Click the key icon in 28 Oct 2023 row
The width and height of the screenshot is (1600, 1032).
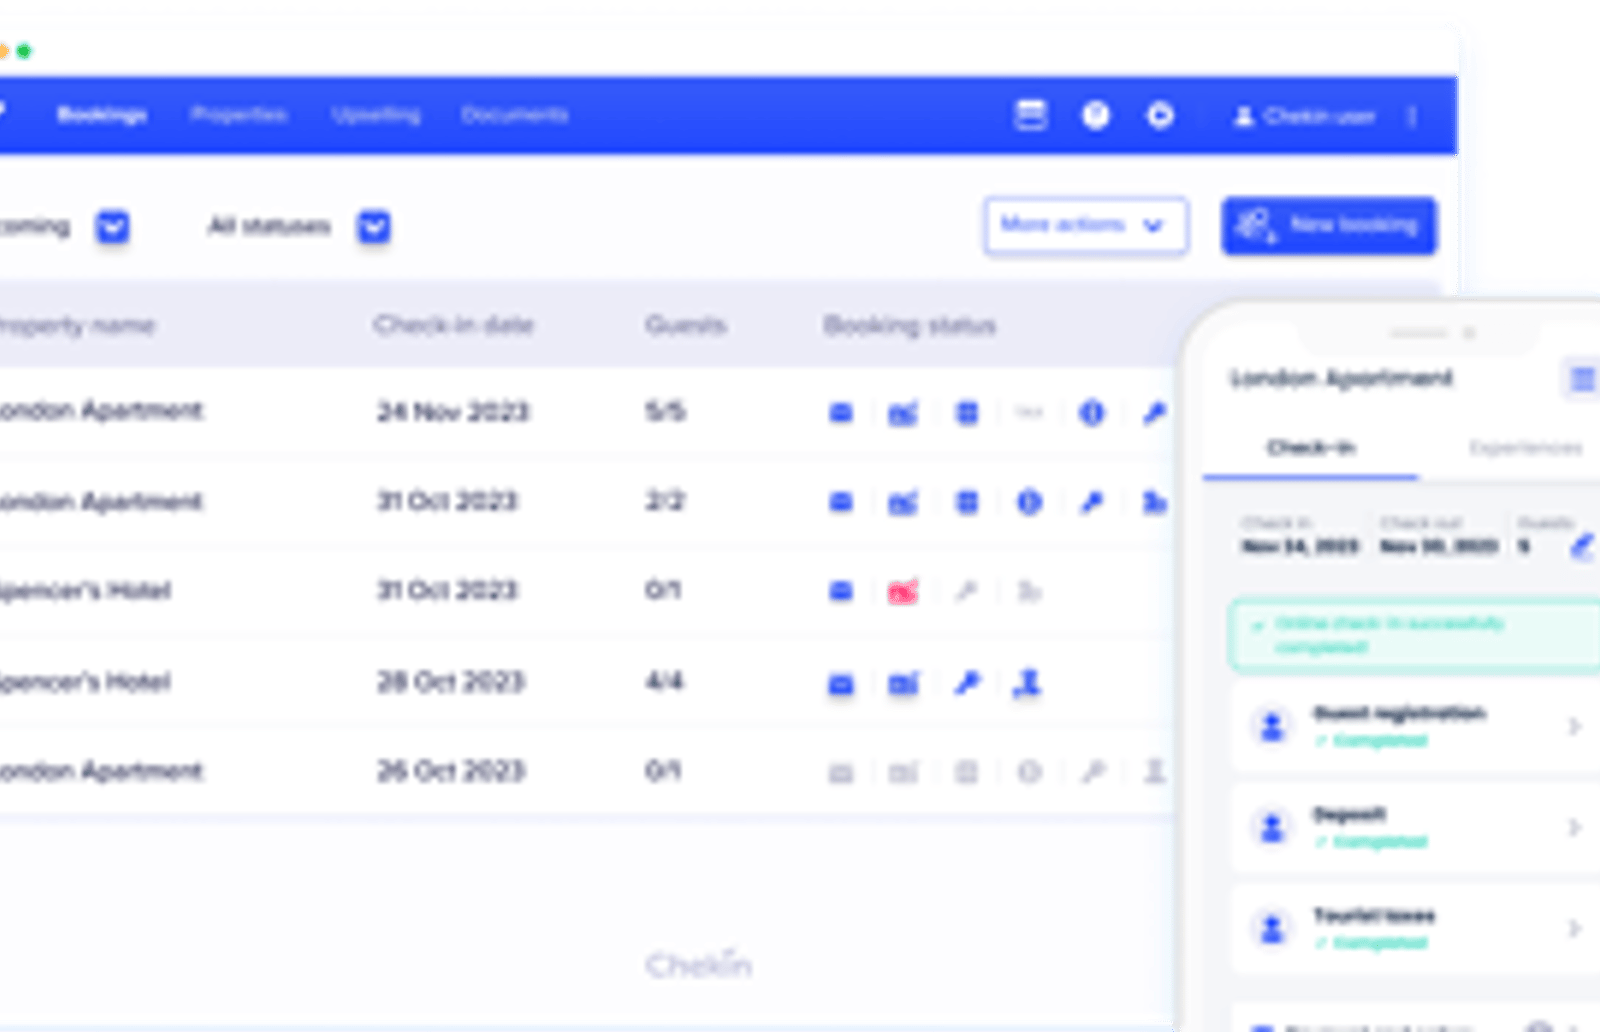(x=966, y=684)
